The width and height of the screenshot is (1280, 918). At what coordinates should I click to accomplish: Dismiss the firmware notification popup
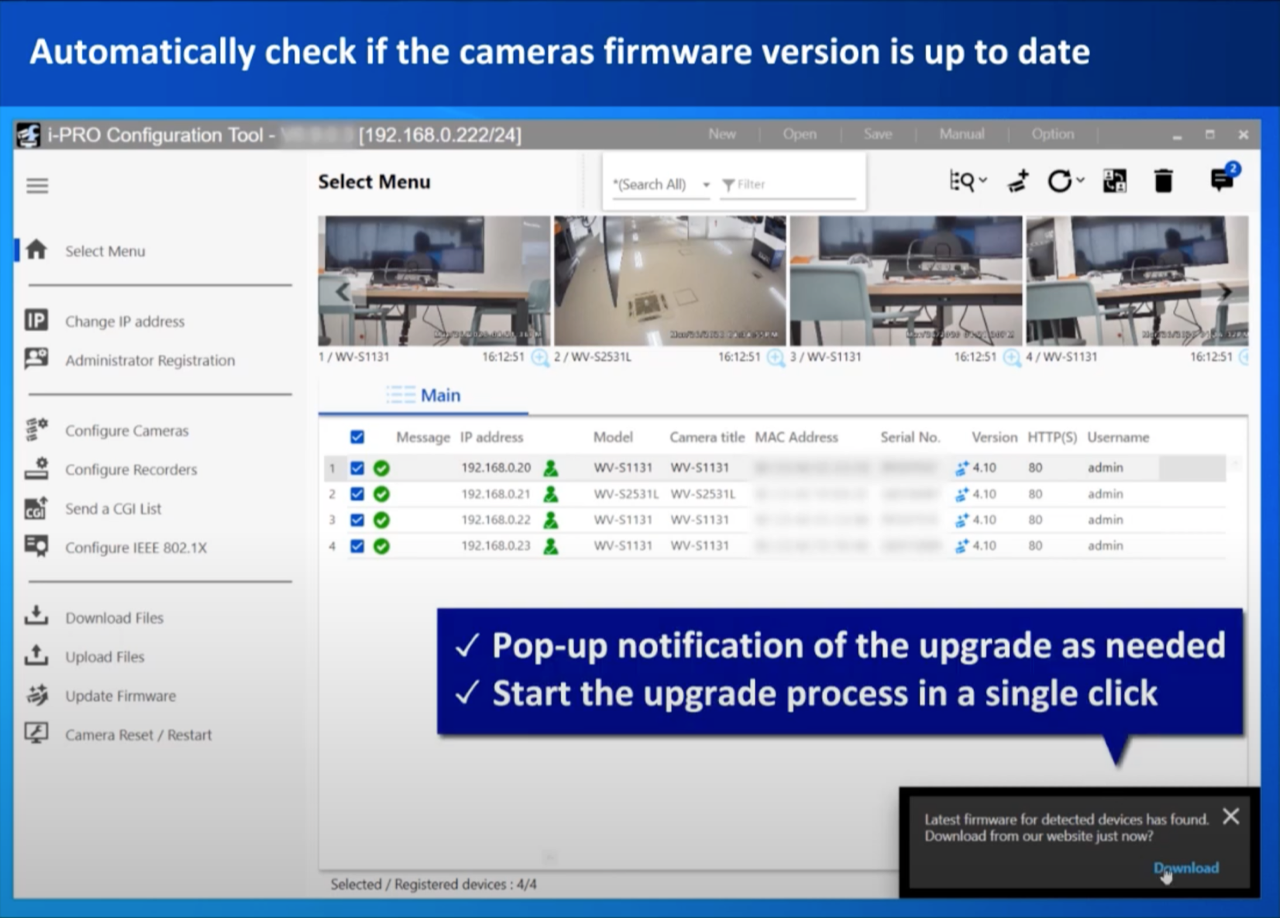(1231, 816)
